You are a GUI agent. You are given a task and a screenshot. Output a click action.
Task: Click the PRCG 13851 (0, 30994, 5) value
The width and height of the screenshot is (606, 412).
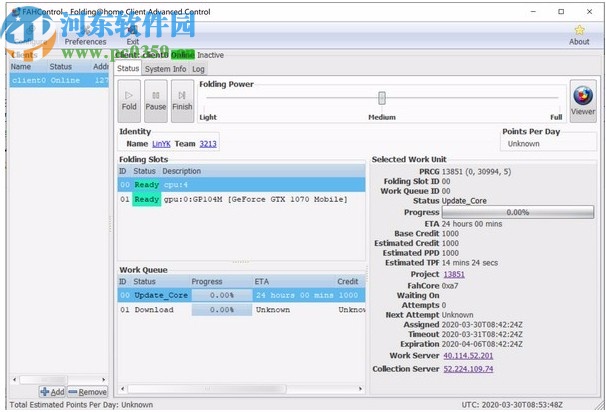tap(476, 172)
